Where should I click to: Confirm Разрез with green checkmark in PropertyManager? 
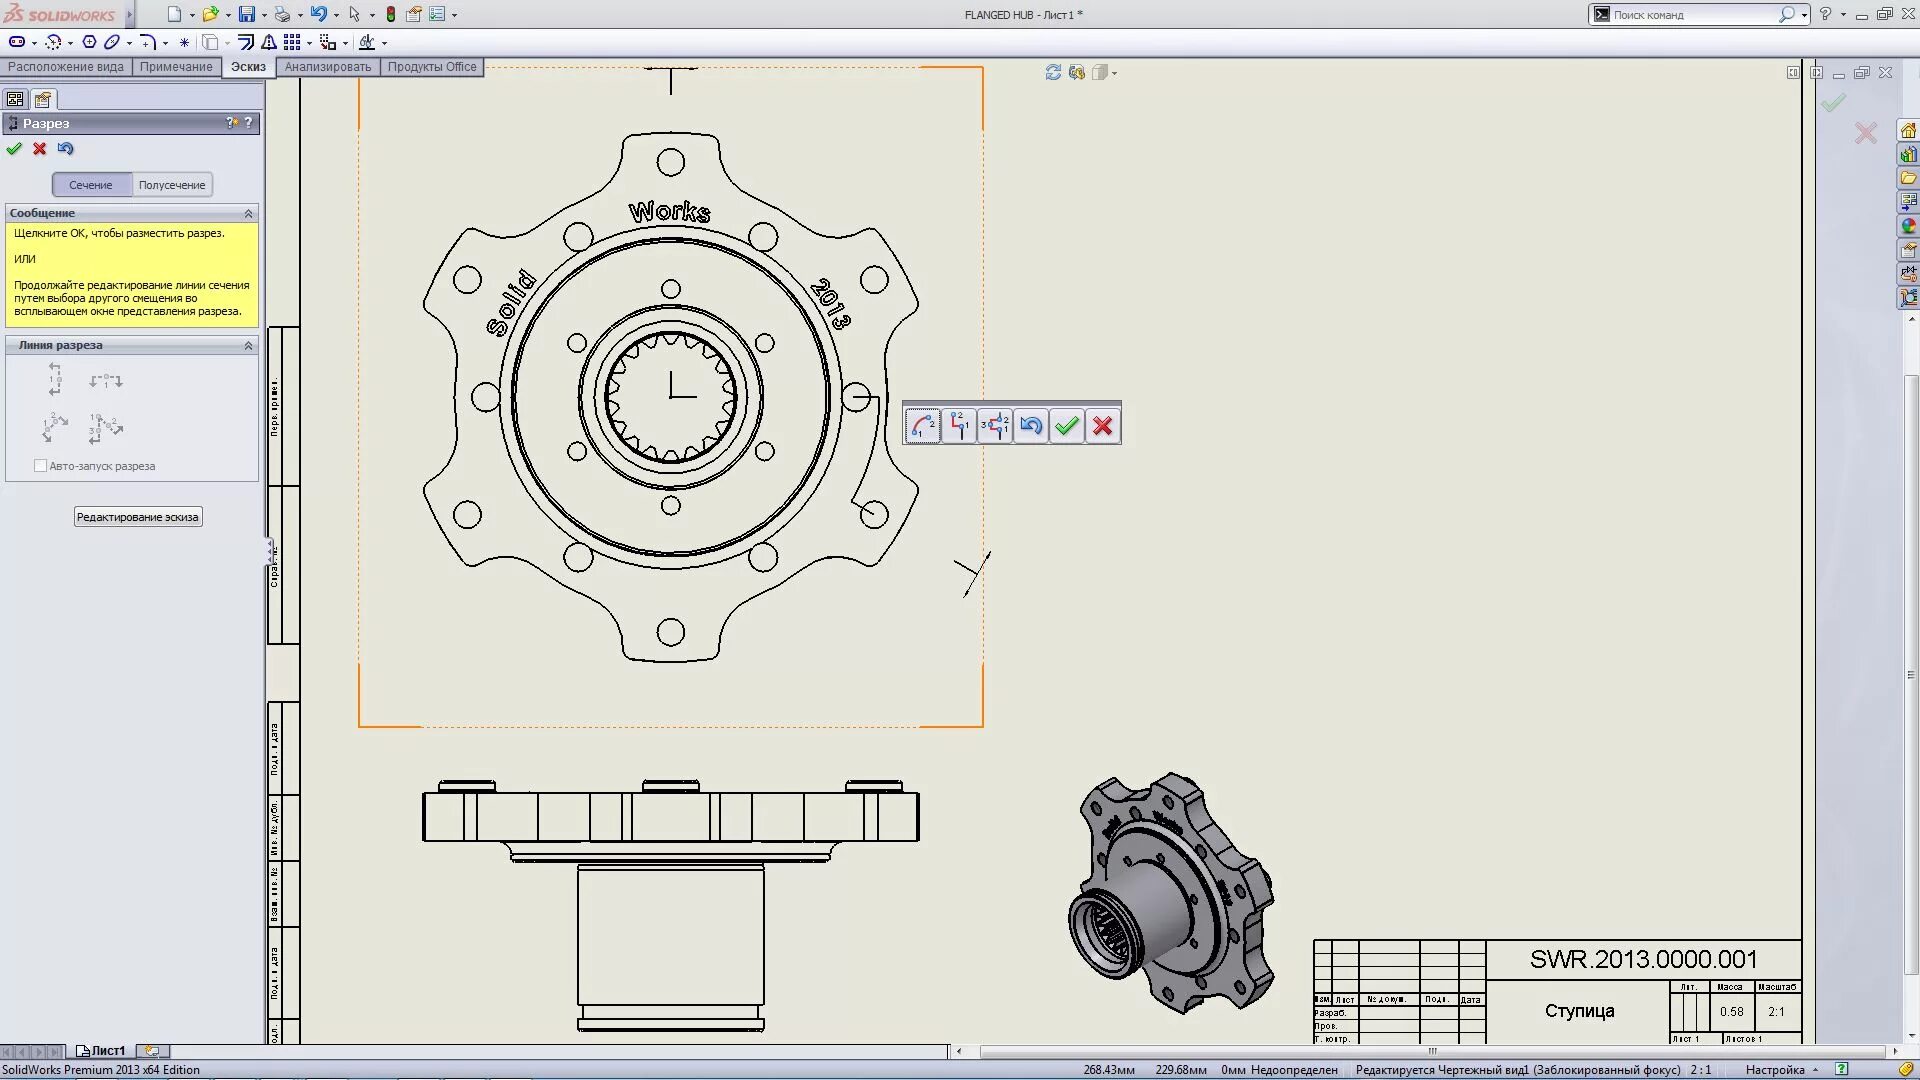click(14, 149)
